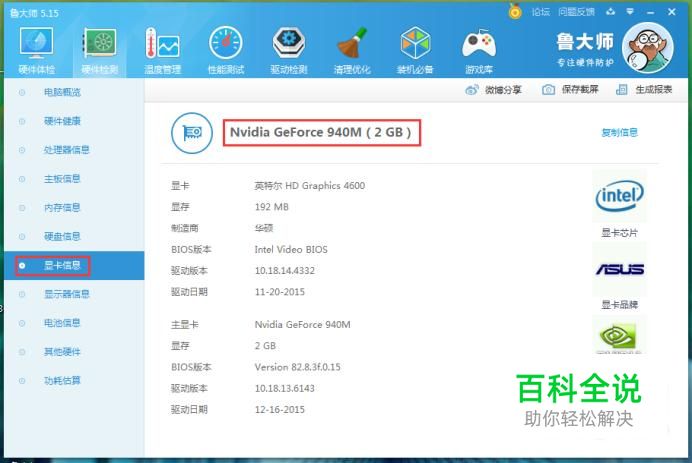Viewport: 692px width, 463px height.
Task: Select 电脑概览 in the sidebar
Action: [62, 92]
